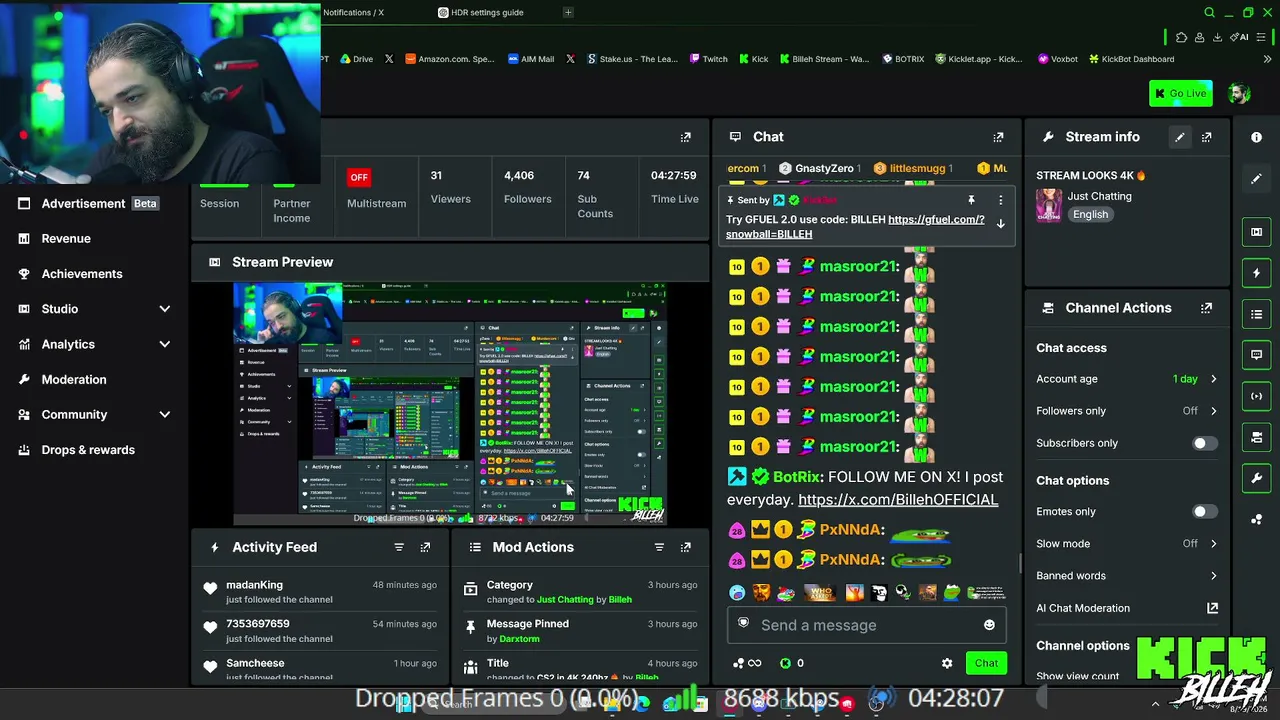Open the emoji picker in the message box
The height and width of the screenshot is (720, 1280).
pos(989,625)
